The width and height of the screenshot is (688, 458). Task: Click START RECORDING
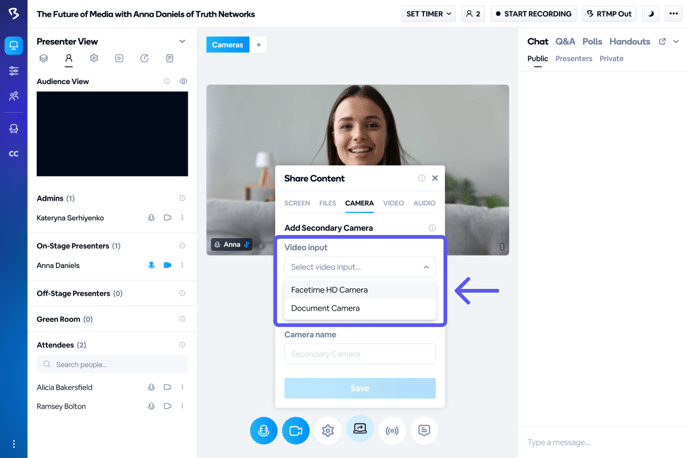534,14
